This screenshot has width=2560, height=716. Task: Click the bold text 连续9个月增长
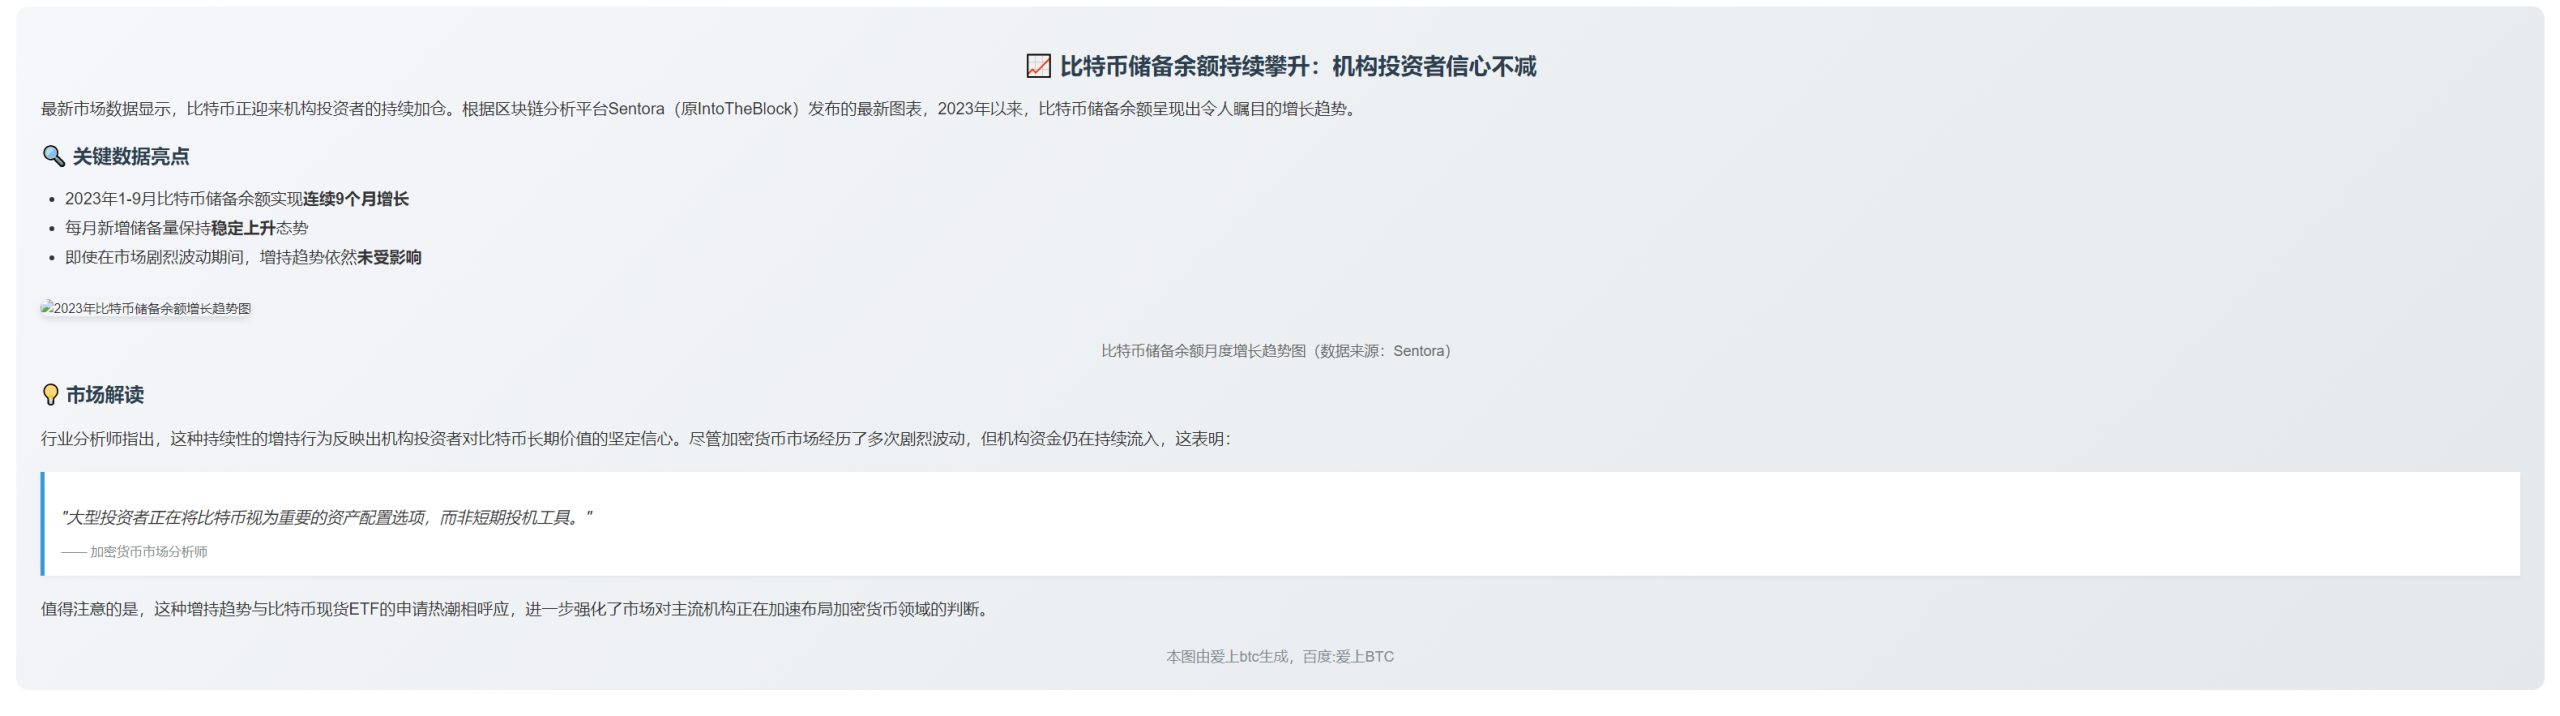(x=356, y=199)
